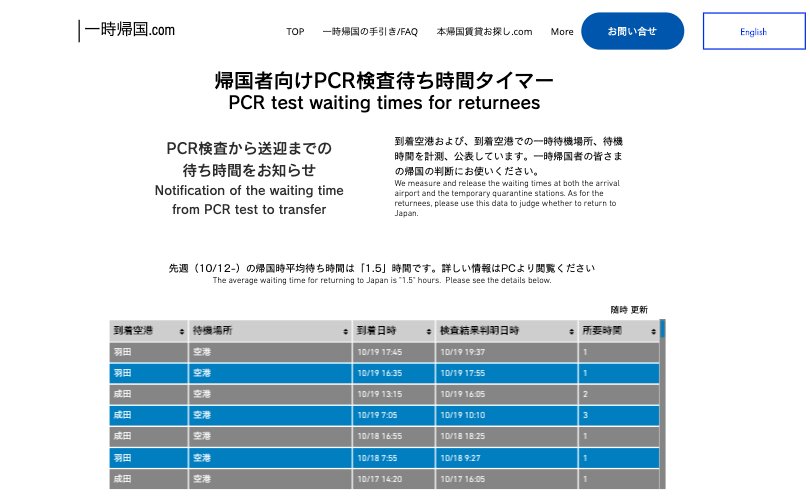810x497 pixels.
Task: Click the table's vertical scrollbar thumb
Action: click(662, 328)
